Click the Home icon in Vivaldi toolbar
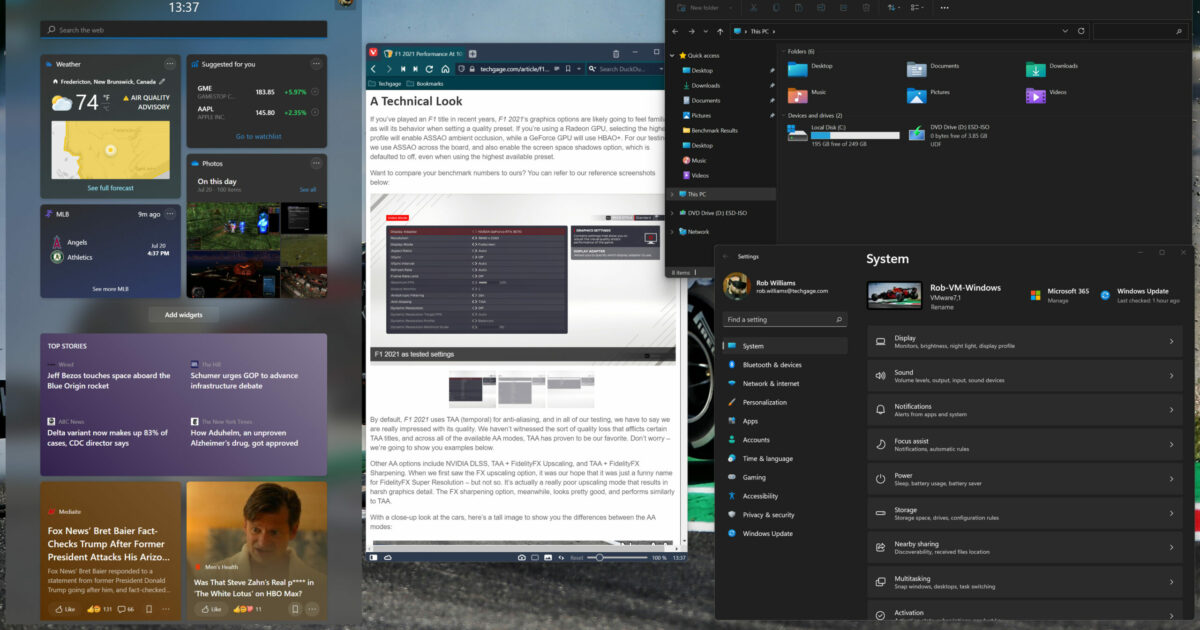The width and height of the screenshot is (1200, 630). point(446,67)
